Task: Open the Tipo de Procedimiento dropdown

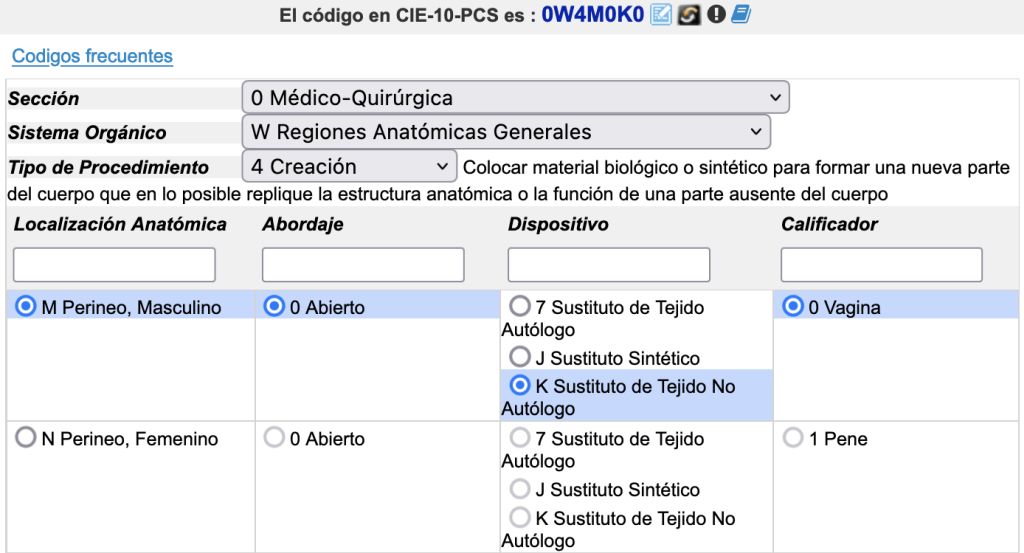Action: pyautogui.click(x=349, y=166)
